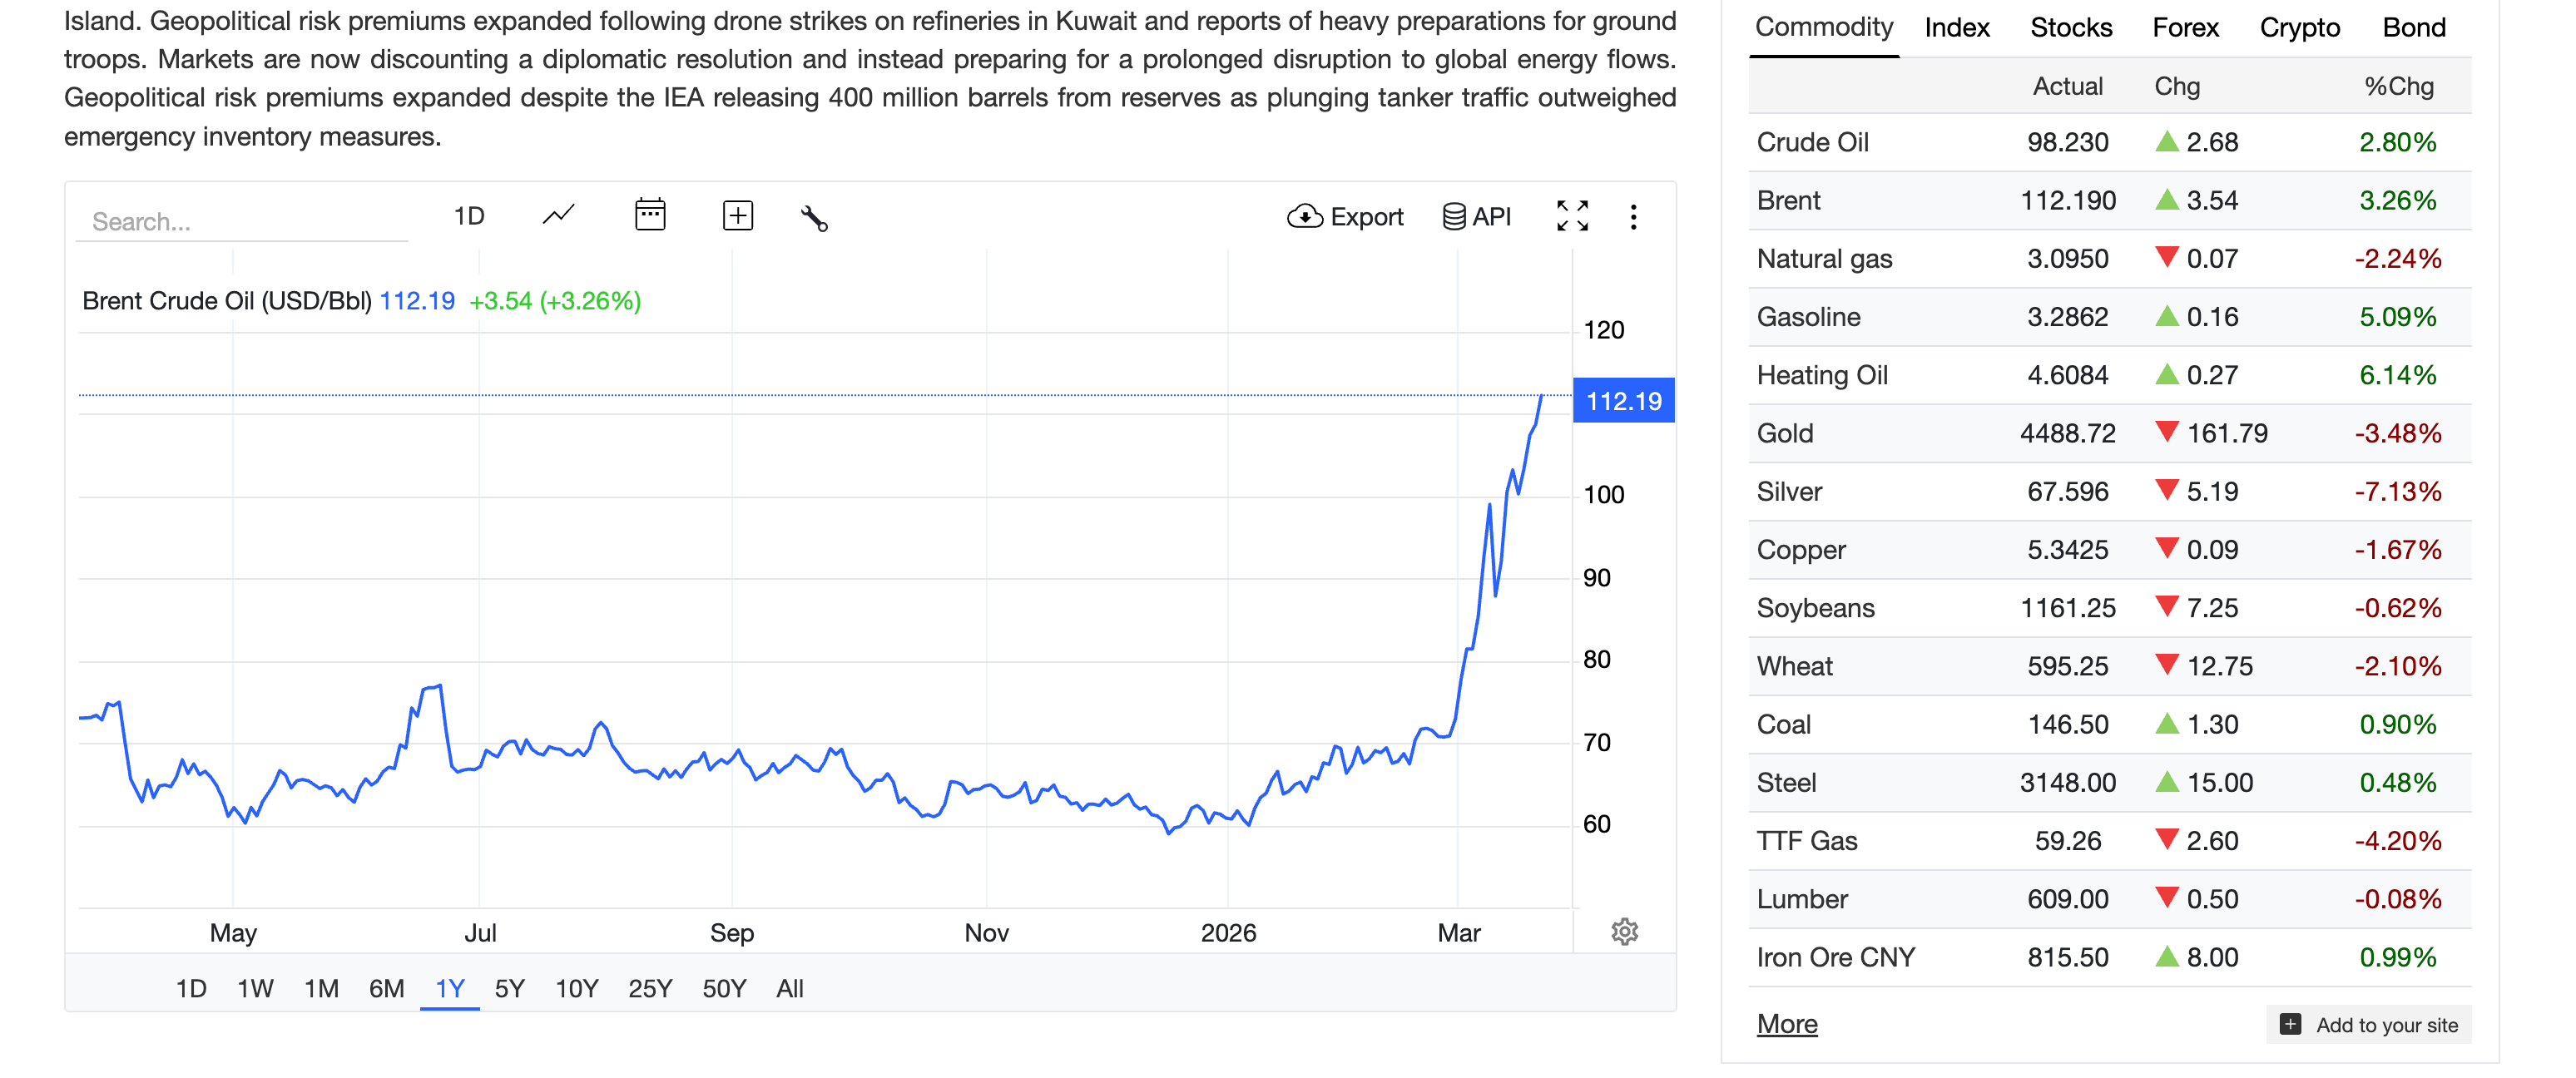This screenshot has width=2576, height=1078.
Task: Click the chart Search input field
Action: pos(242,221)
